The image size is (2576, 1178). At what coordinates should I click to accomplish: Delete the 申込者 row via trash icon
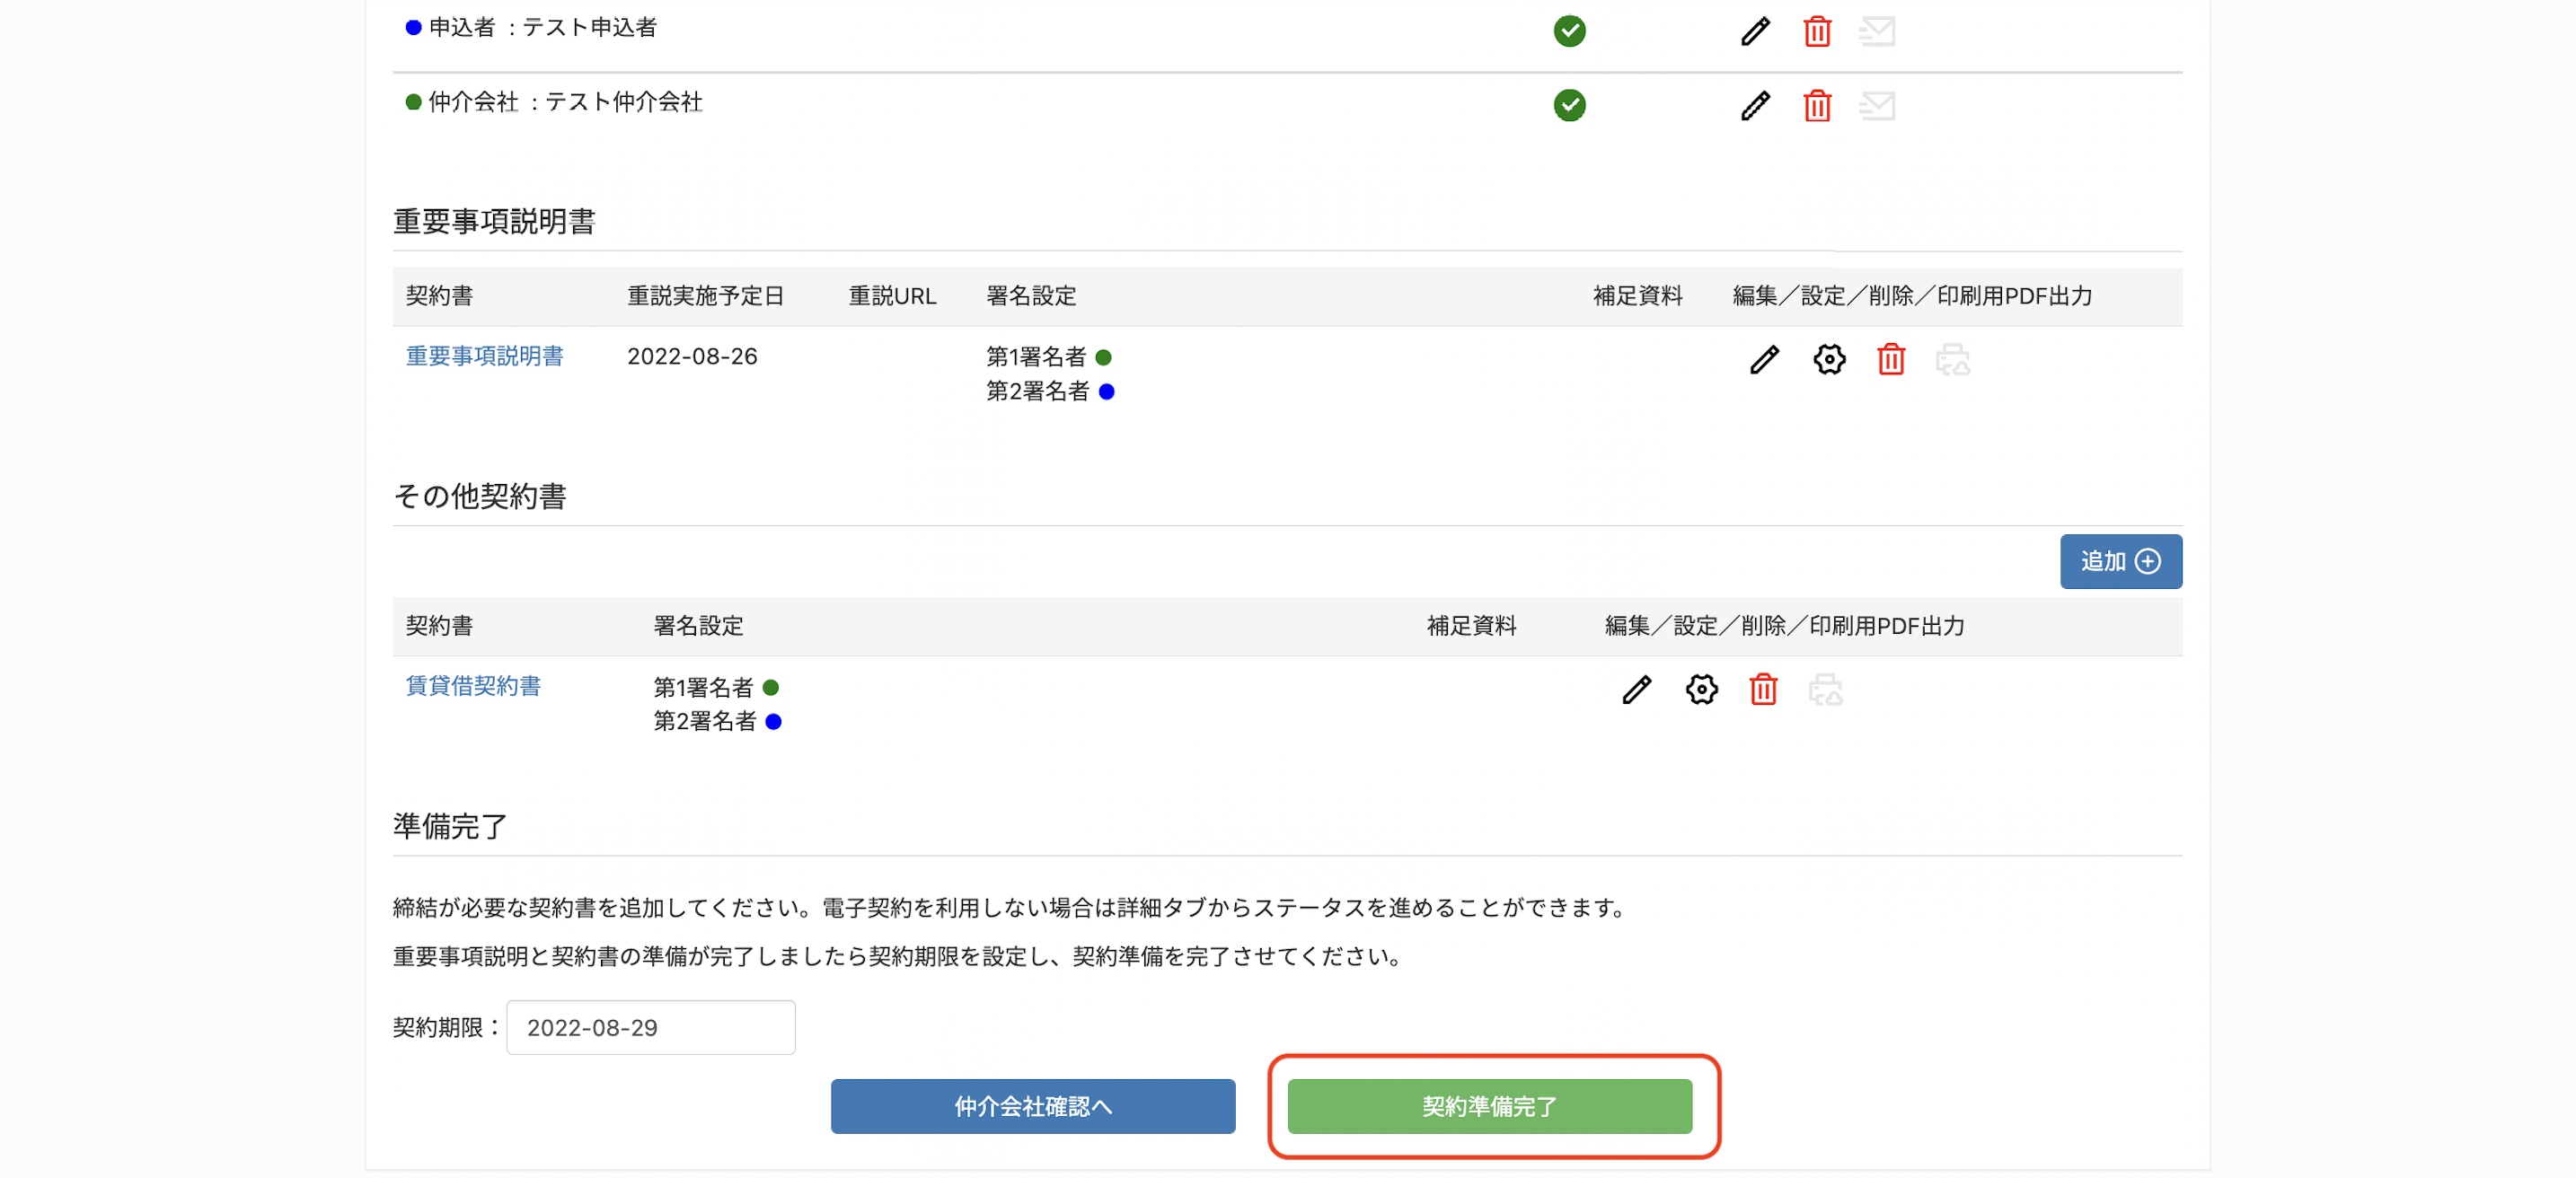click(1817, 31)
